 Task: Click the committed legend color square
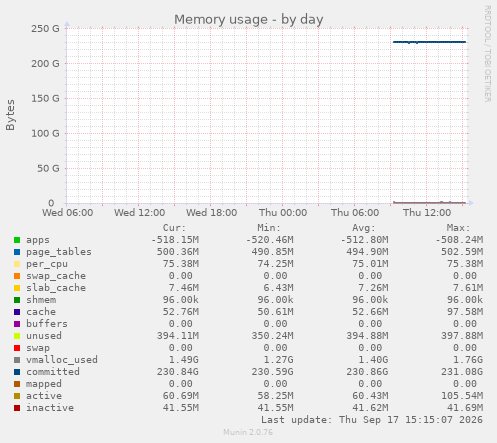point(17,372)
